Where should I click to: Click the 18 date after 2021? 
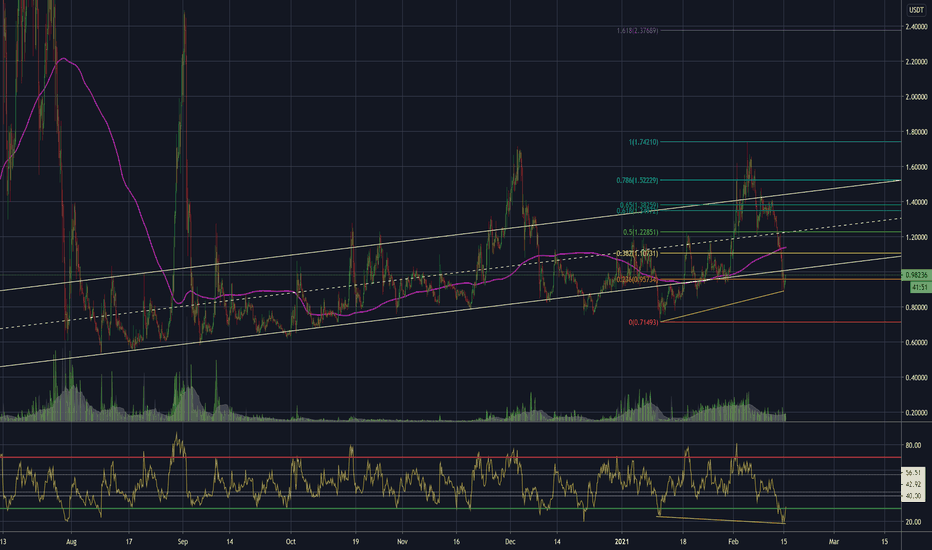[x=684, y=542]
